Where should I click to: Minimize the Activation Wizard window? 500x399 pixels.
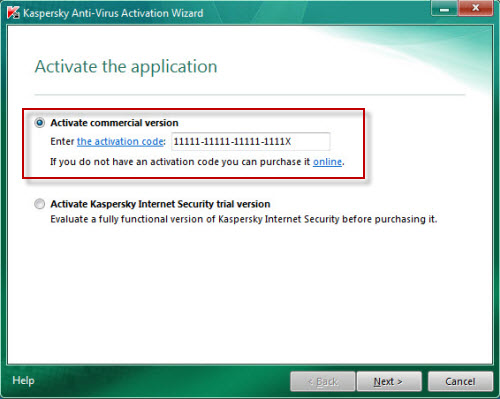click(x=444, y=9)
